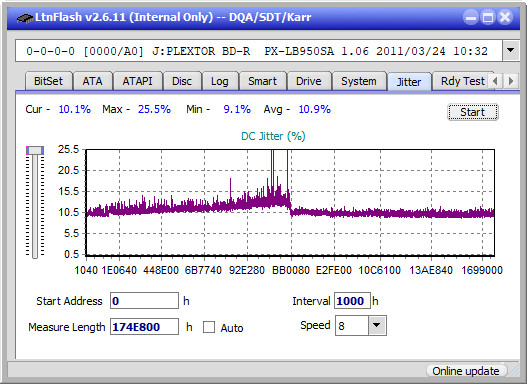The image size is (527, 384).
Task: Click the DC Jitter (%) chart title
Action: 273,136
